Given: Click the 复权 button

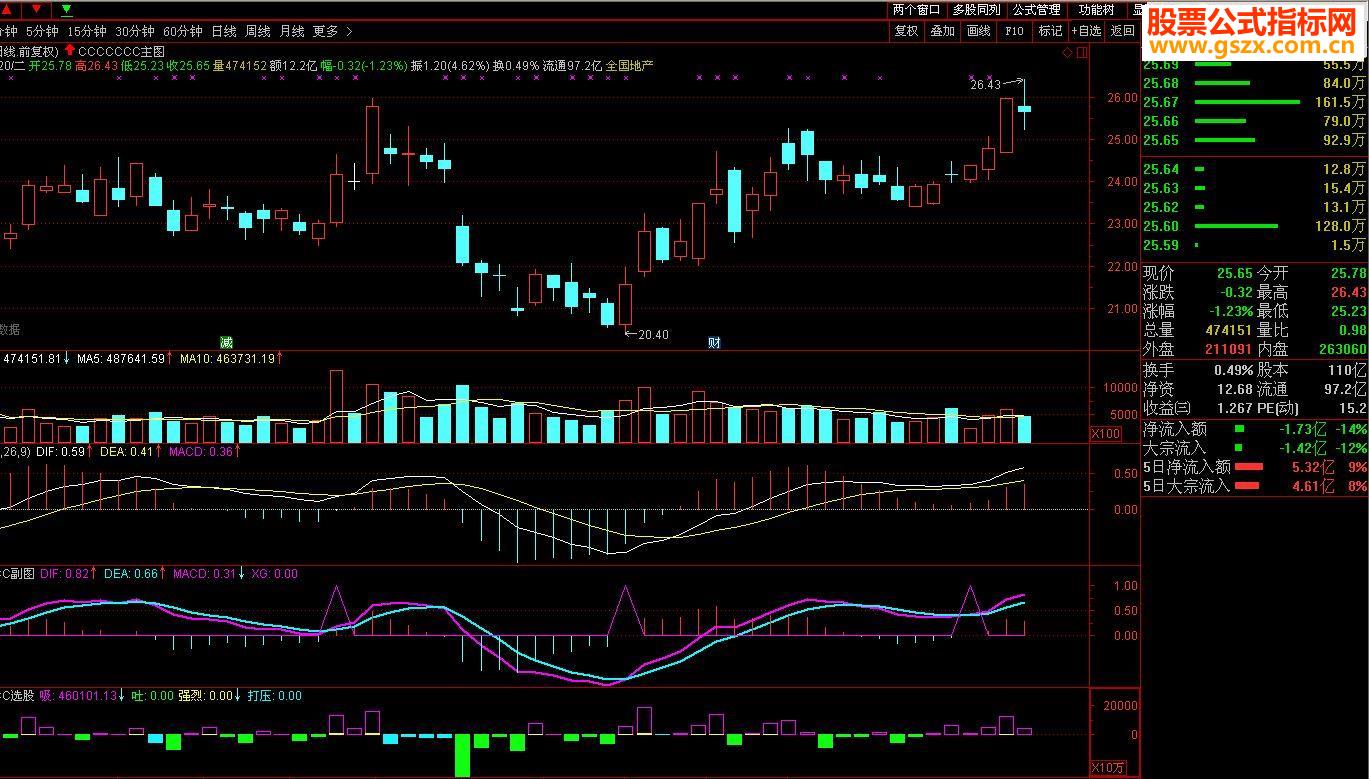Looking at the screenshot, I should tap(907, 31).
